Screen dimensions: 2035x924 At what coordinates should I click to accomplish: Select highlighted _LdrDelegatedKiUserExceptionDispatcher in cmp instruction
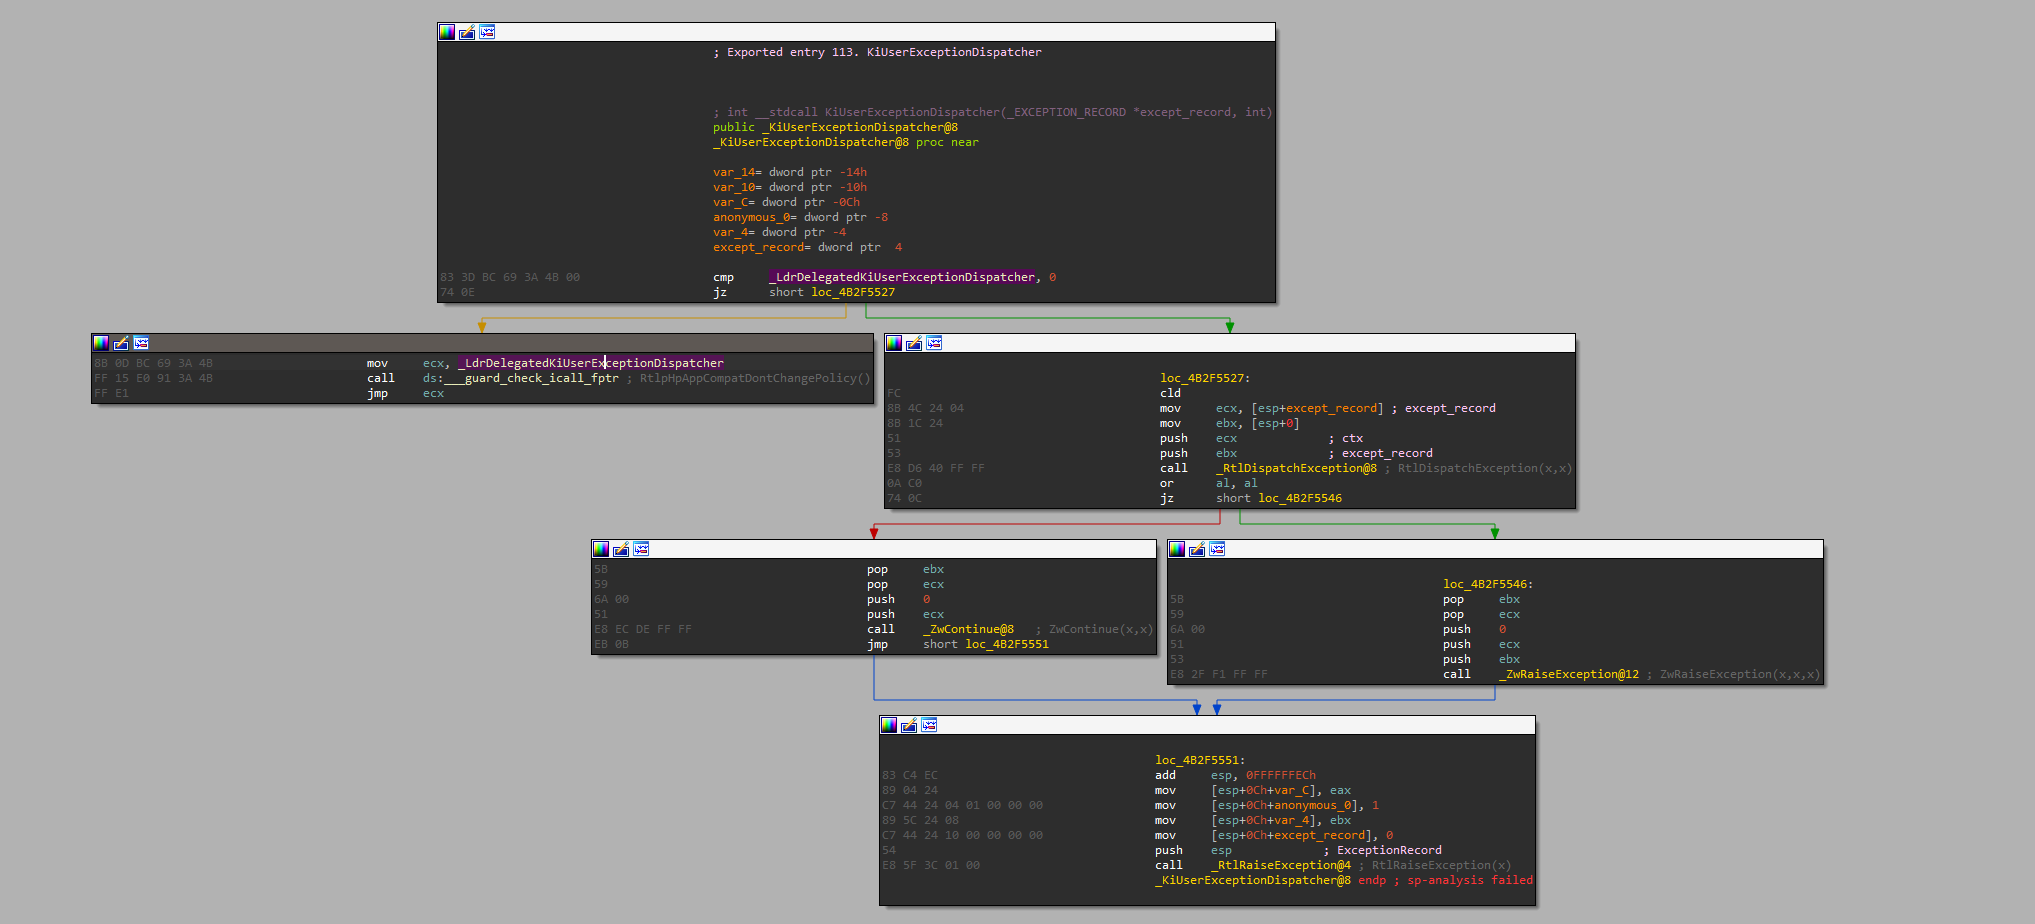pyautogui.click(x=902, y=277)
